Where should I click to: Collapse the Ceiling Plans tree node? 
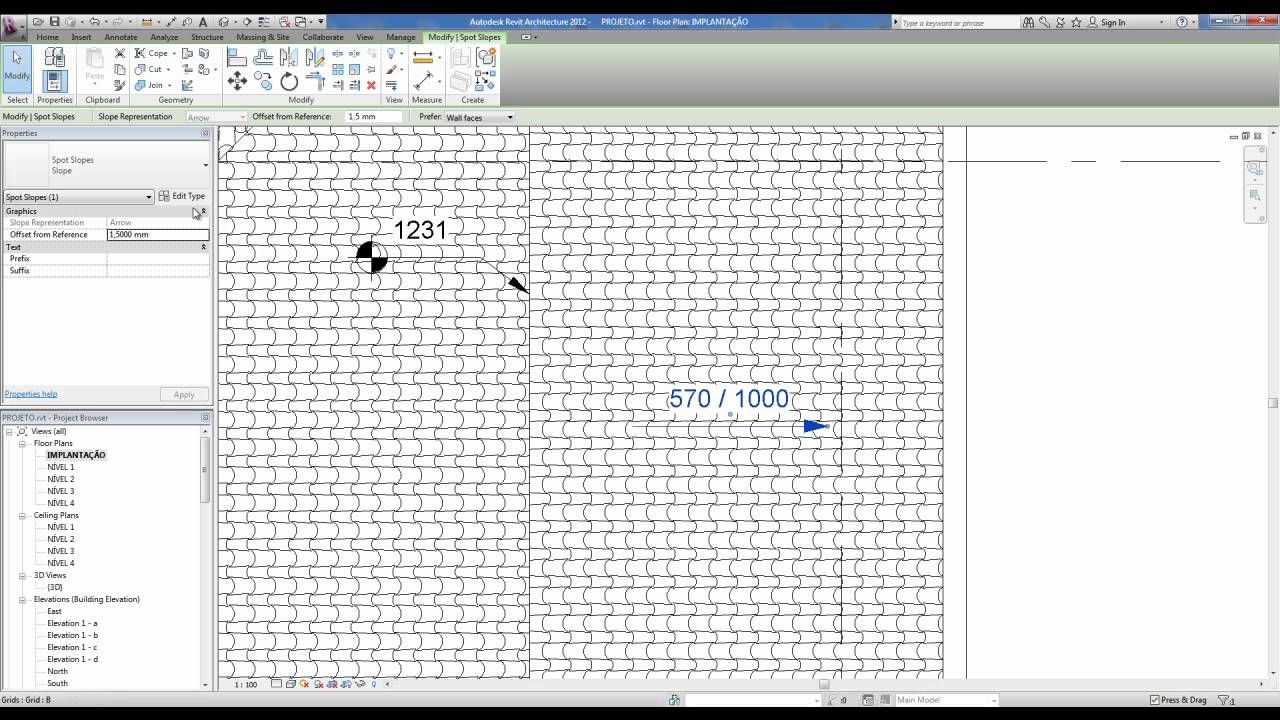pos(22,515)
